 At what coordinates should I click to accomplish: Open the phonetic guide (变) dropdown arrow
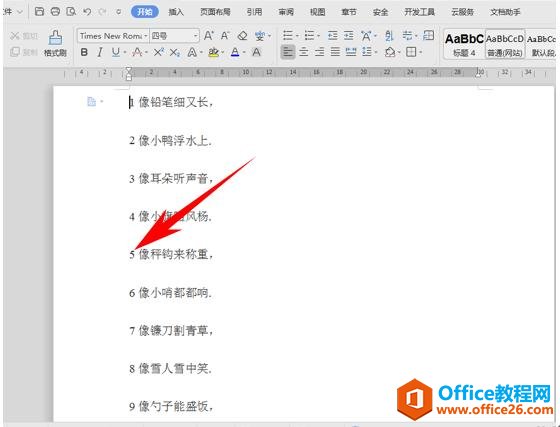269,36
